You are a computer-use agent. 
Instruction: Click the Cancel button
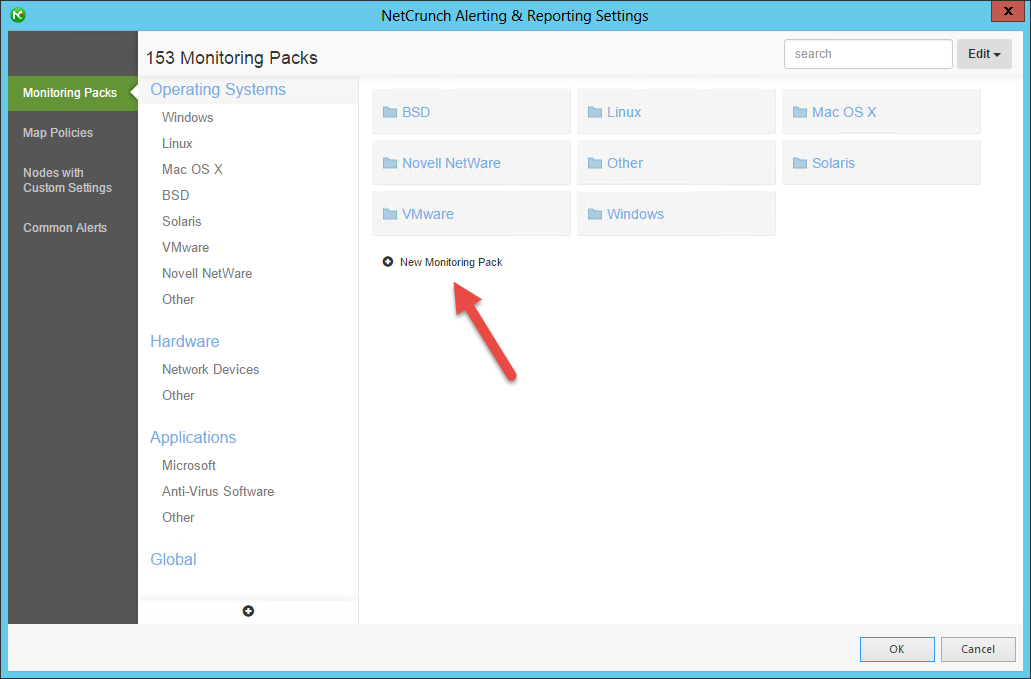tap(978, 649)
